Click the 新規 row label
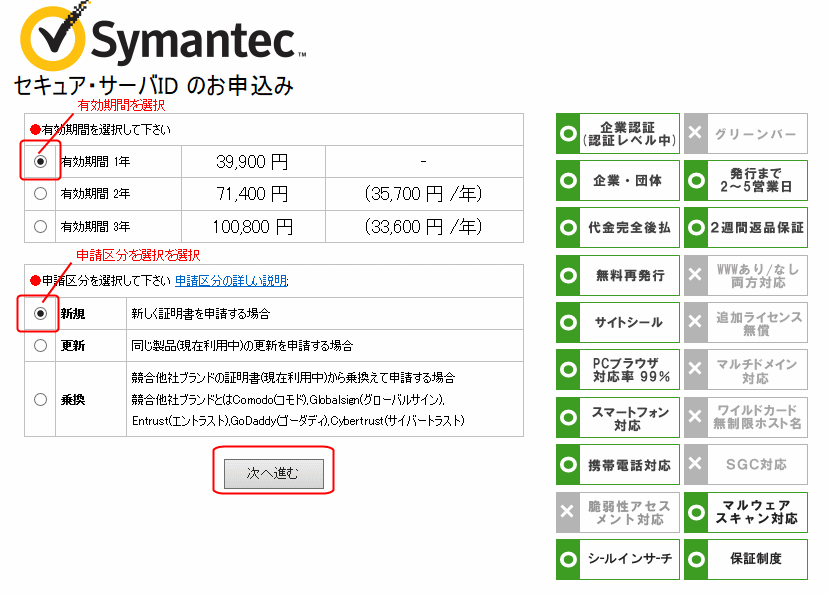This screenshot has width=828, height=594. [x=72, y=314]
